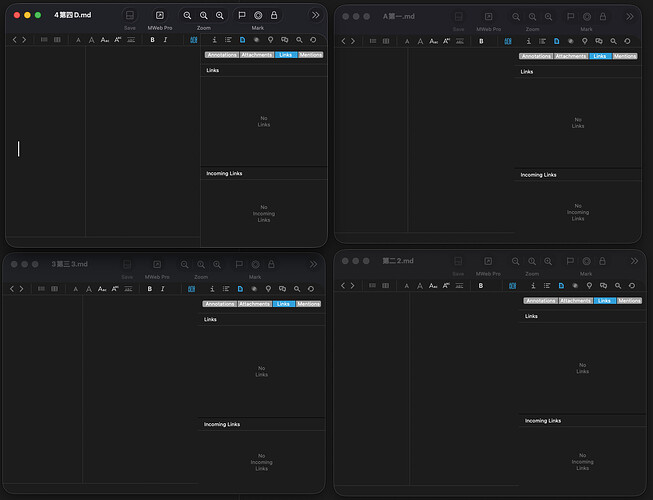Screen dimensions: 653x500
Task: Expand toolbar overflow chevrons in 3第三3.md window
Action: (313, 264)
